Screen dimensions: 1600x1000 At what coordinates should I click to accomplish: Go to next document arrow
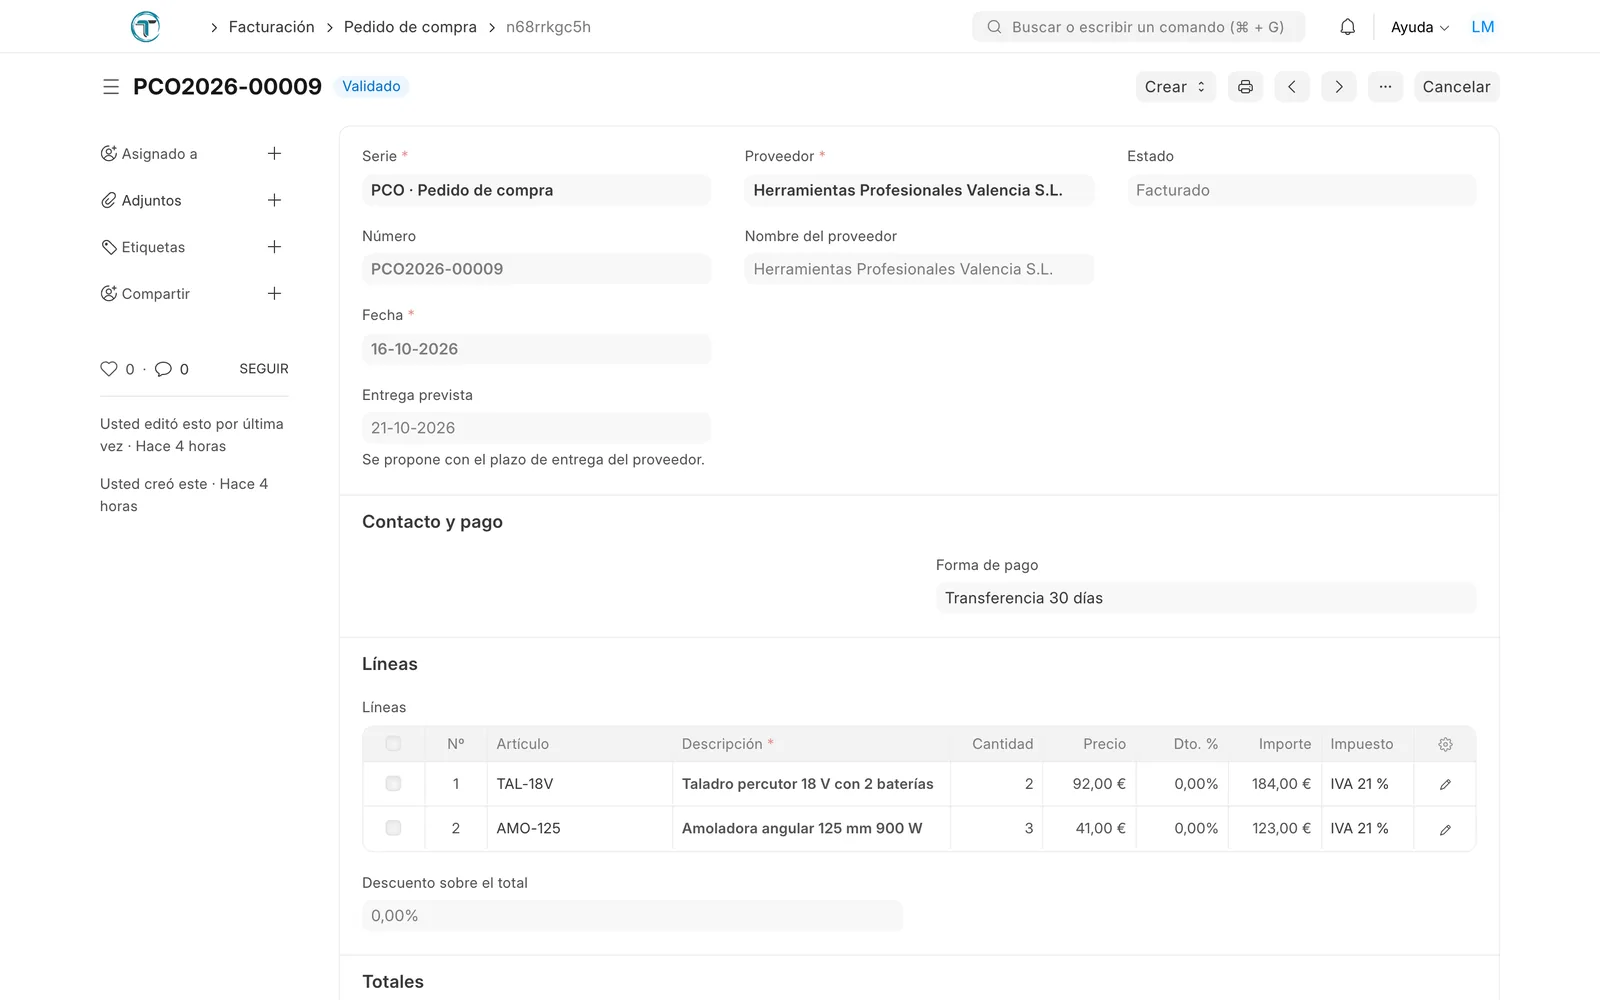coord(1339,87)
